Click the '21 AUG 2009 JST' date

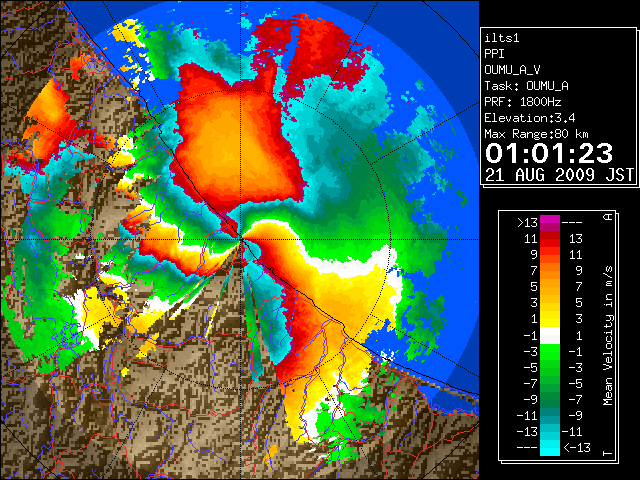[560, 175]
